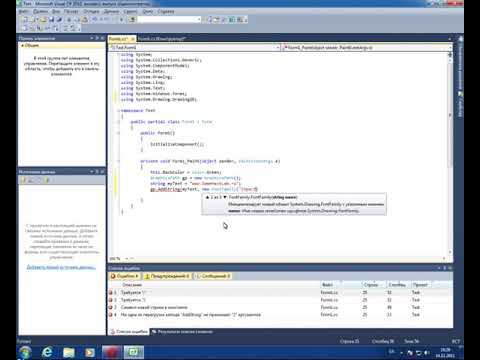Open the Form1_Paint member dropdown
Viewport: 480px width, 360px height.
click(450, 48)
